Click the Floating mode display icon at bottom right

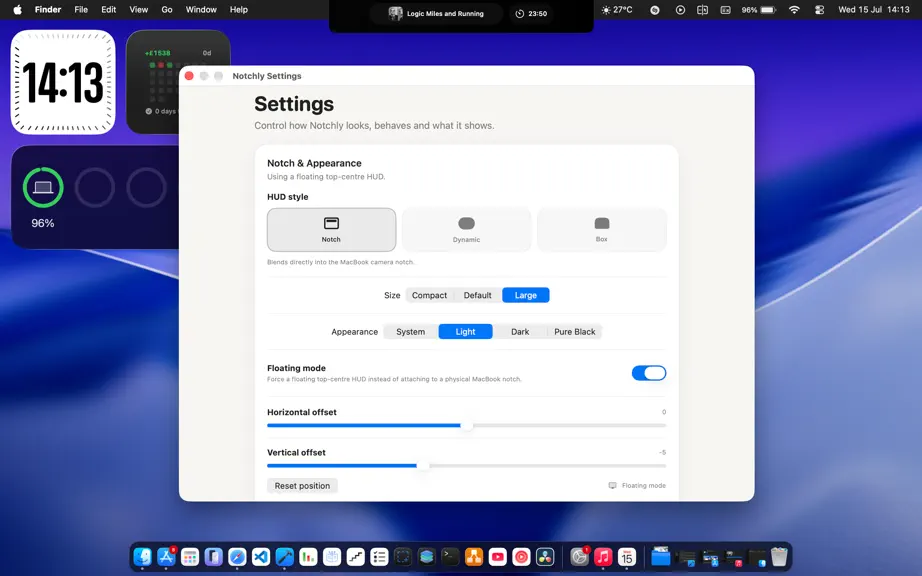coord(612,485)
